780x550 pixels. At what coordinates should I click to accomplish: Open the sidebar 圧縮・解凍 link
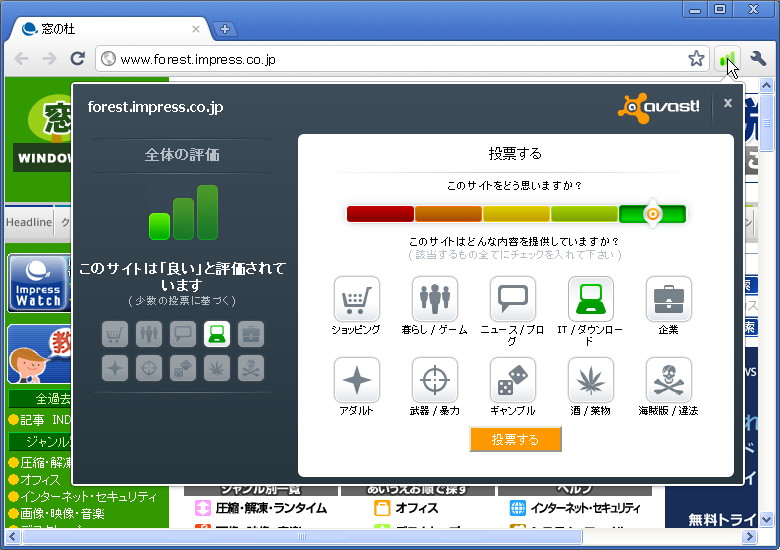[45, 463]
